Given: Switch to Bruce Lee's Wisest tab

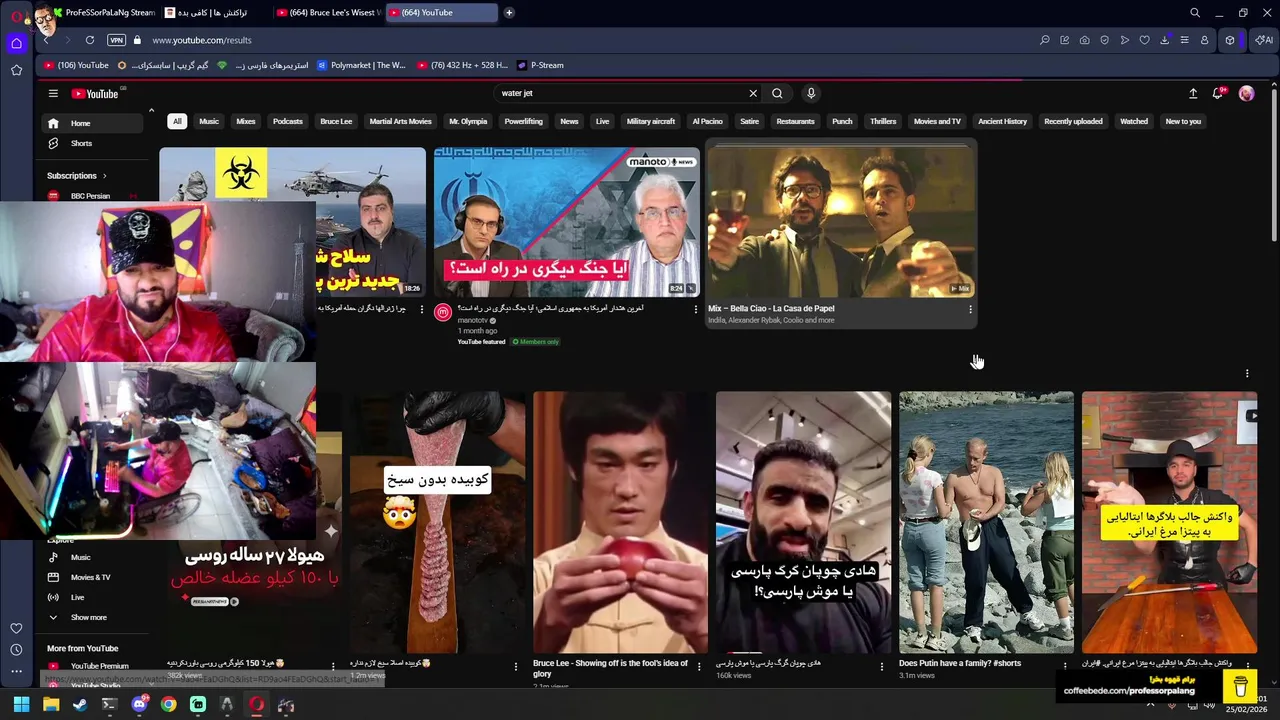Looking at the screenshot, I should coord(327,13).
